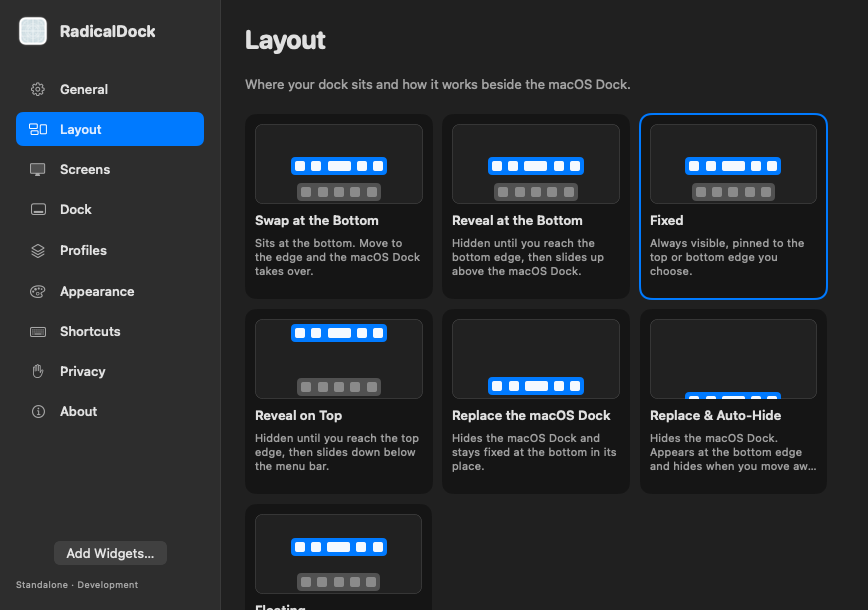Click description 'Always visible, pinned to the top'
Viewport: 868px width, 610px height.
pyautogui.click(x=727, y=257)
